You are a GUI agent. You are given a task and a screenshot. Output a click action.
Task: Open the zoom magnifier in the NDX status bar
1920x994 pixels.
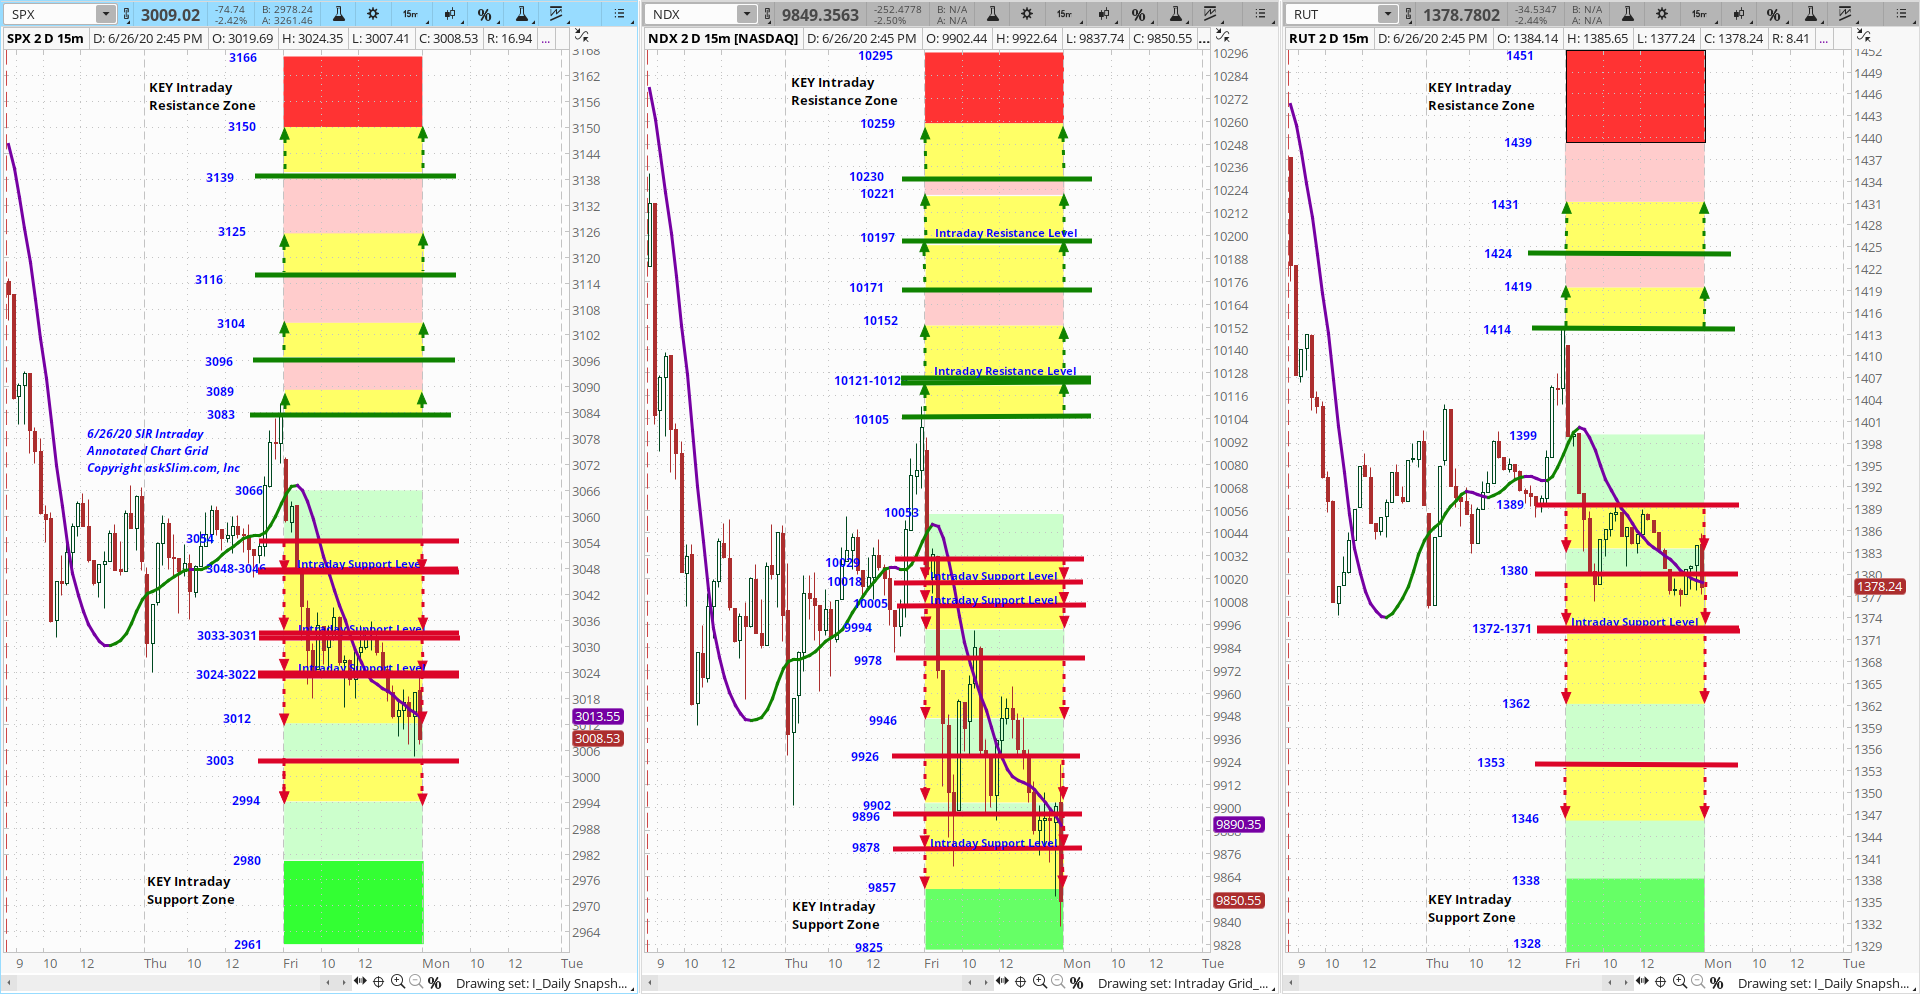pos(1041,983)
